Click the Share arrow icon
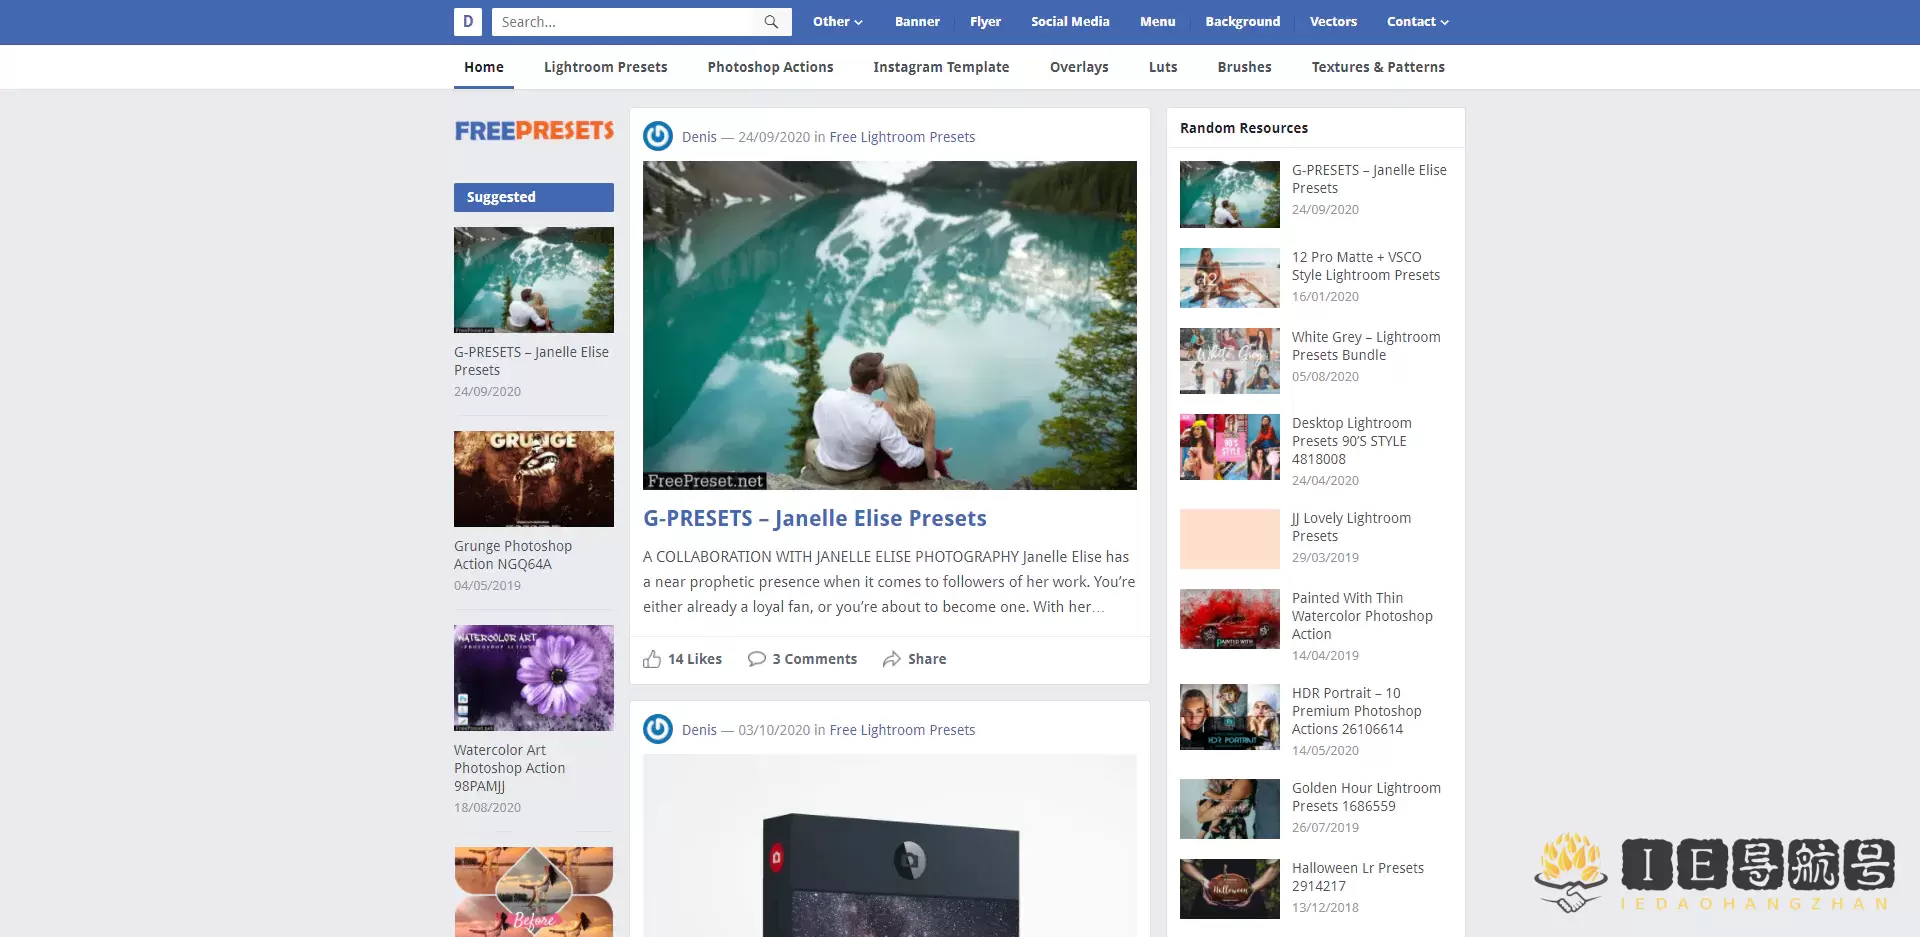The height and width of the screenshot is (937, 1920). (892, 659)
